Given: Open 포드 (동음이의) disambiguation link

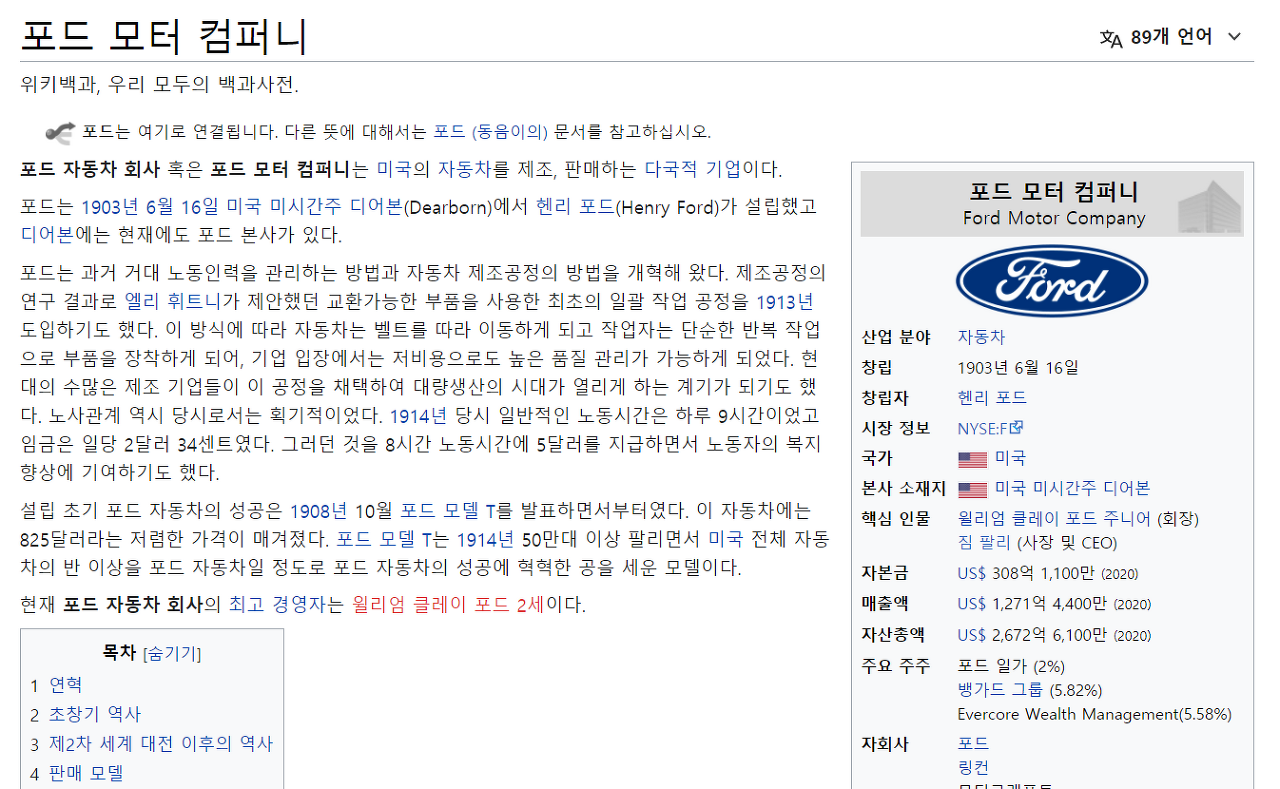Looking at the screenshot, I should click(x=491, y=132).
